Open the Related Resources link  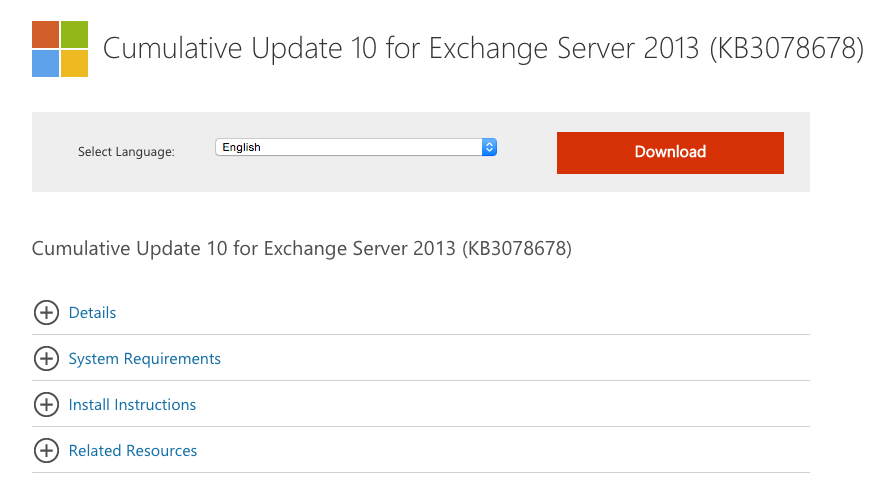pyautogui.click(x=132, y=451)
